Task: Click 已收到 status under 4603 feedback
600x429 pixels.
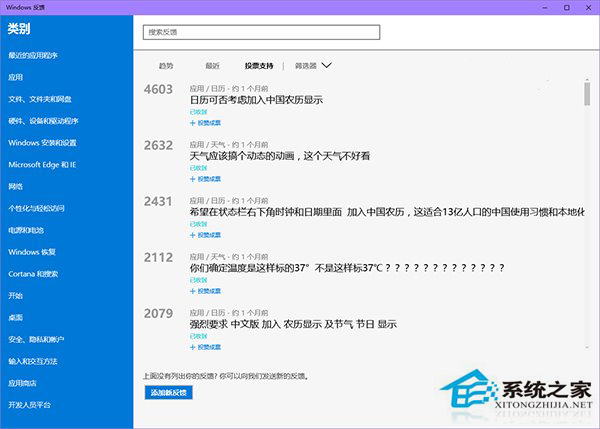Action: [198, 112]
